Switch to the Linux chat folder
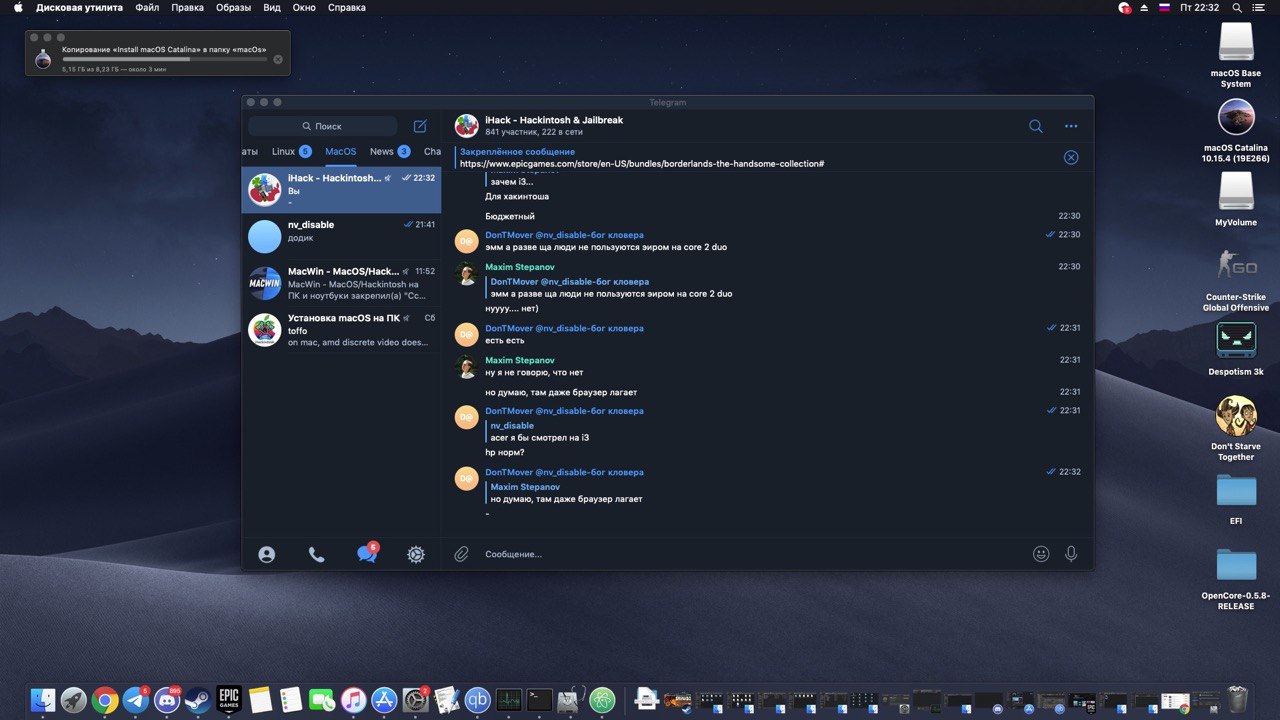 [291, 151]
